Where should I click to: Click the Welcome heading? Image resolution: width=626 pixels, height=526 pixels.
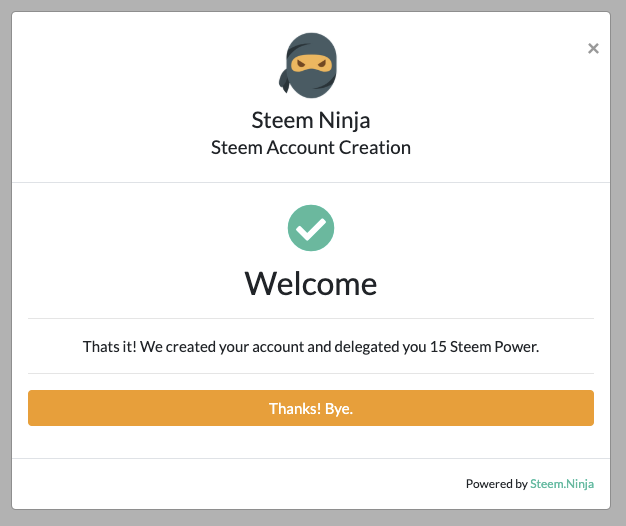311,283
